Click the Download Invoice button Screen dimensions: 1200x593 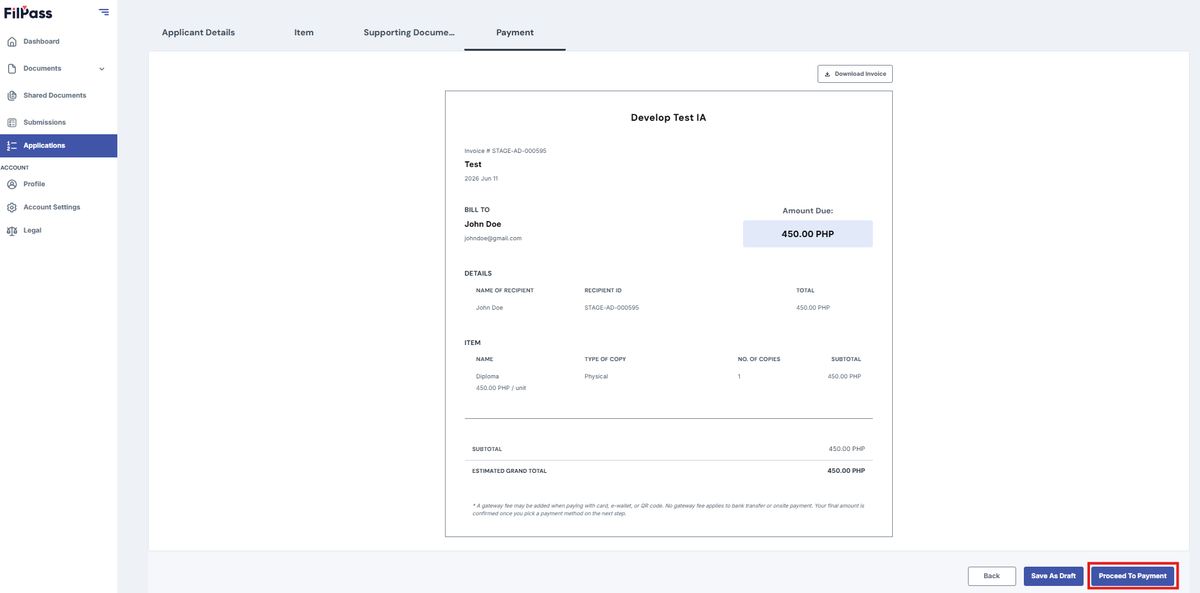(x=854, y=74)
